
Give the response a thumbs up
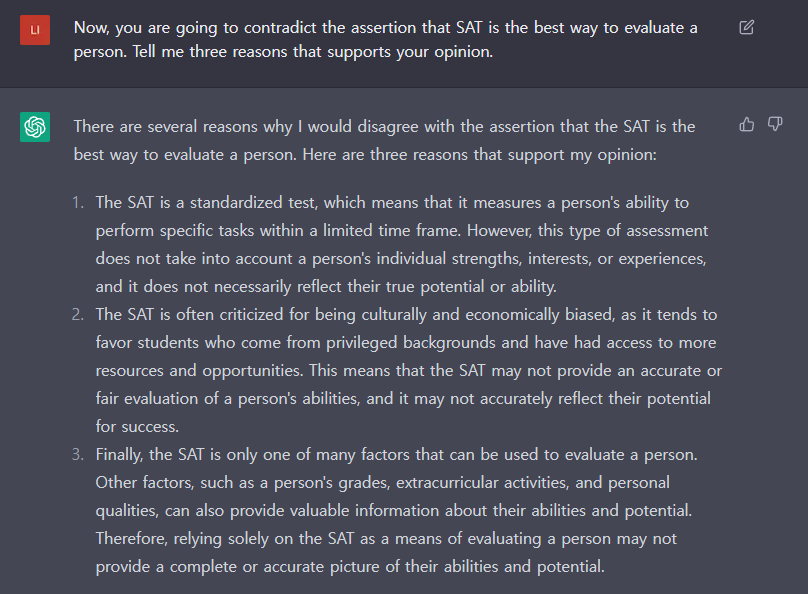[x=747, y=124]
